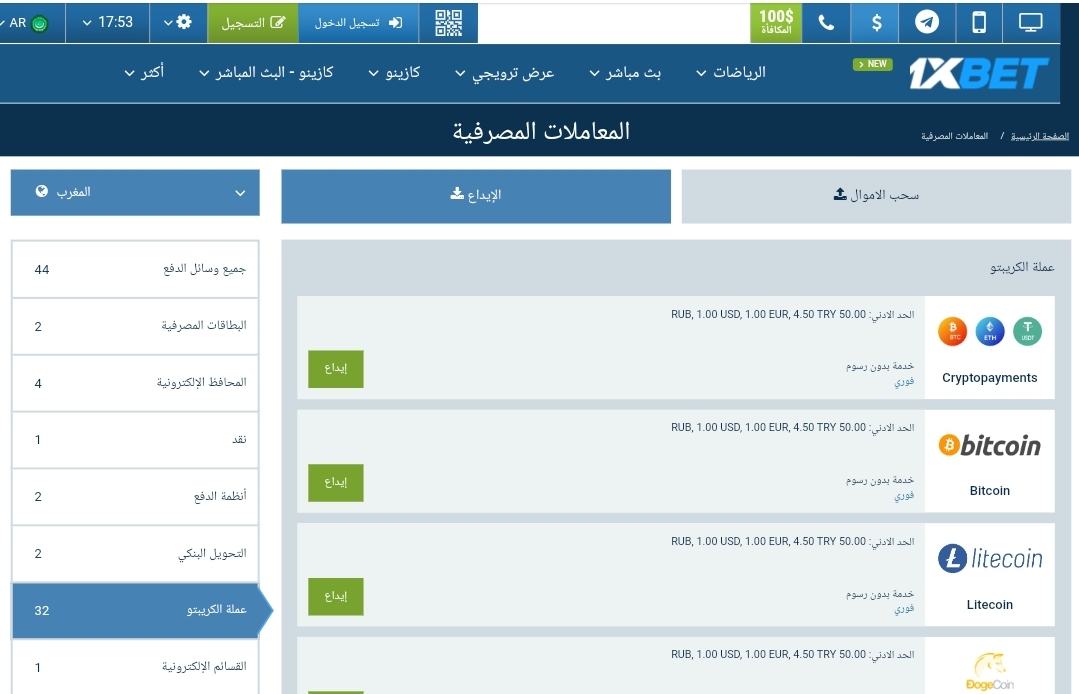Go to 1XBET home logo
This screenshot has width=1079, height=694.
[978, 73]
